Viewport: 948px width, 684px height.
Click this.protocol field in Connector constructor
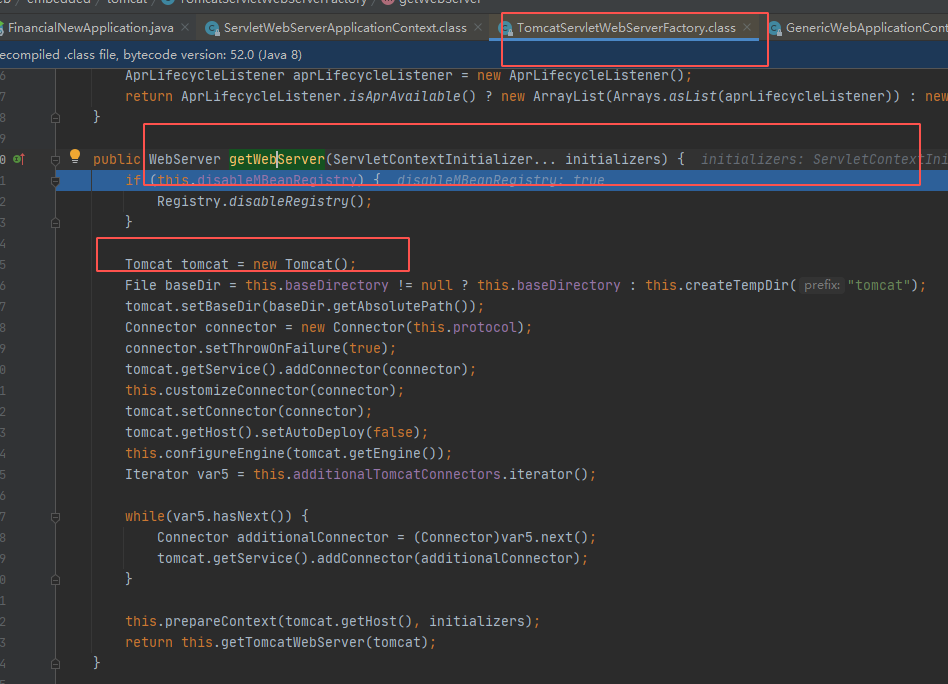[465, 327]
